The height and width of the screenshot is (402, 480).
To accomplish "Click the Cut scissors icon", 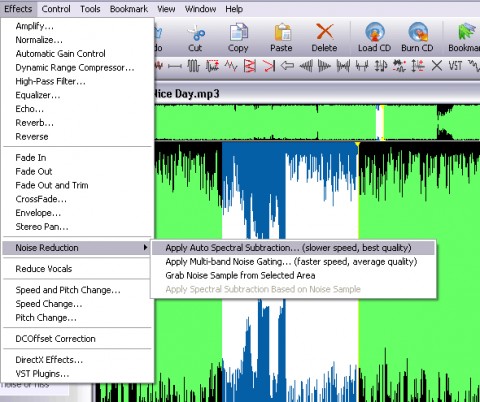I will (196, 33).
